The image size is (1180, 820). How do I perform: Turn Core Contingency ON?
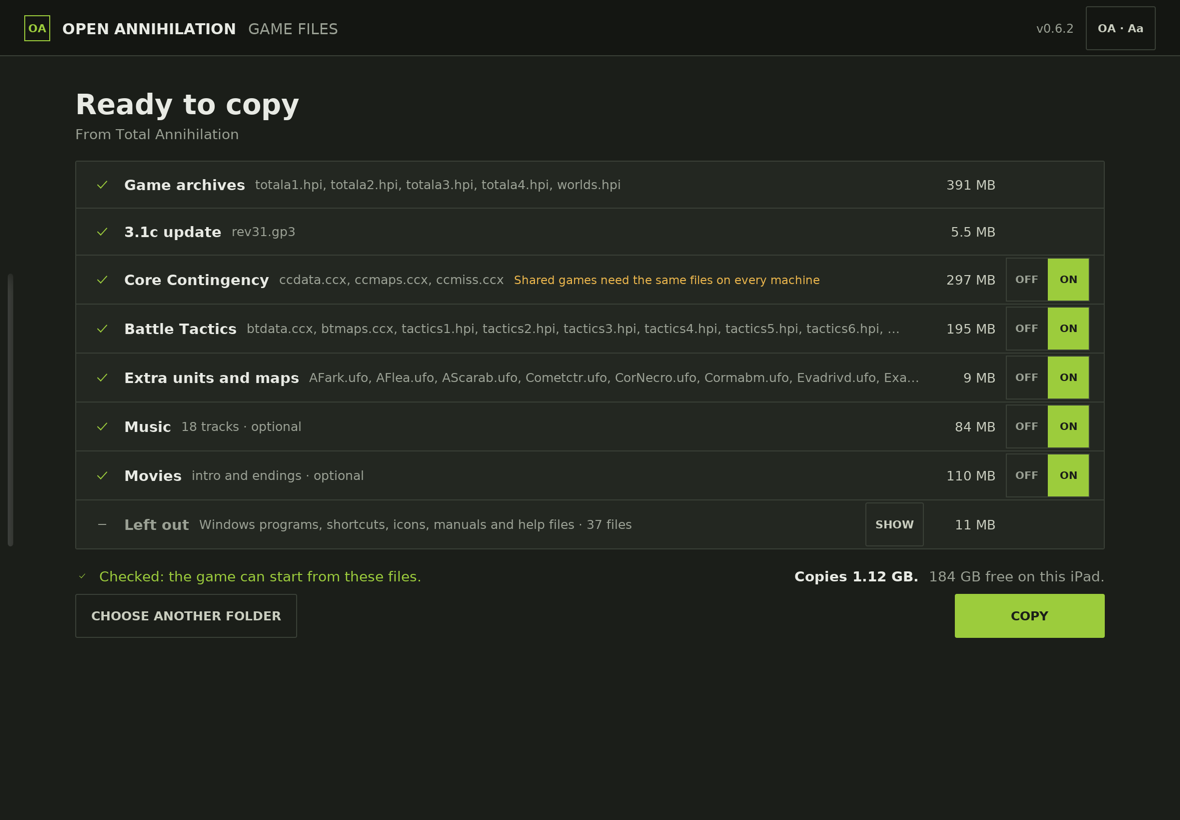(1068, 280)
